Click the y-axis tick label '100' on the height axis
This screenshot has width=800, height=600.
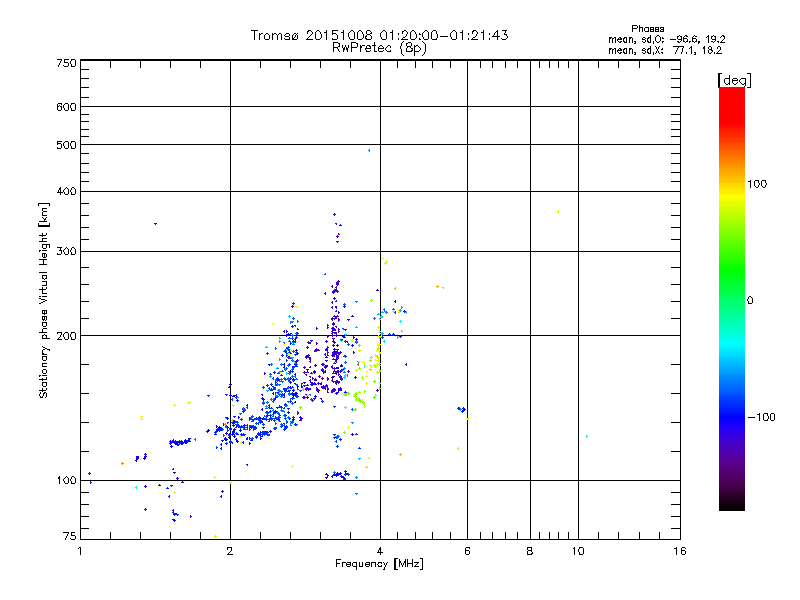click(67, 480)
